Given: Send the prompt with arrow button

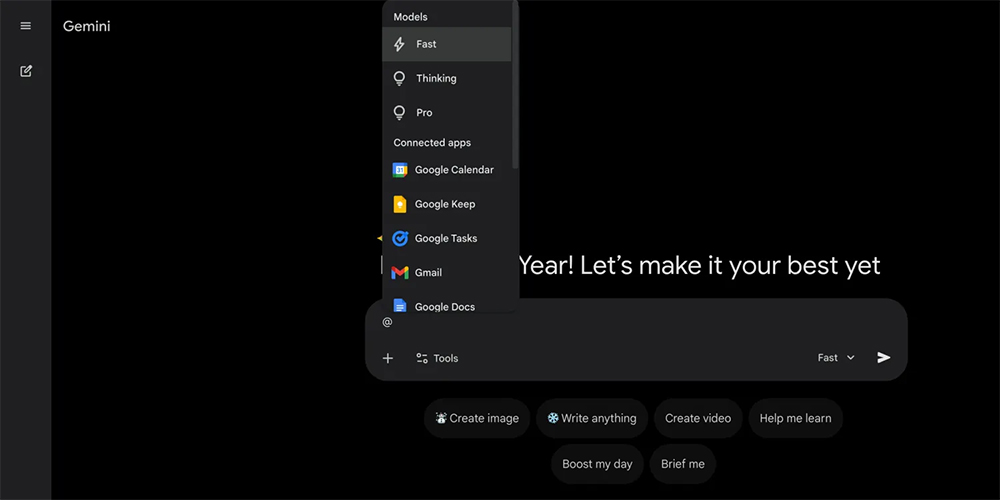Looking at the screenshot, I should (883, 358).
